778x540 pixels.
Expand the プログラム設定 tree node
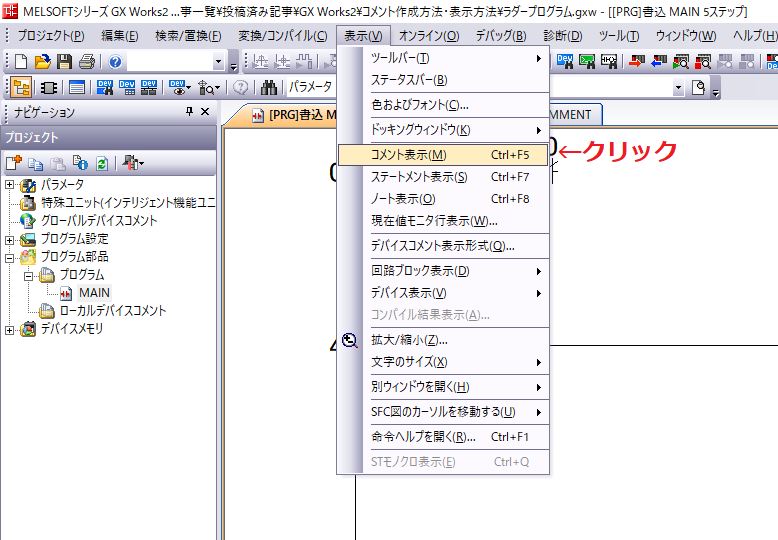pos(9,240)
